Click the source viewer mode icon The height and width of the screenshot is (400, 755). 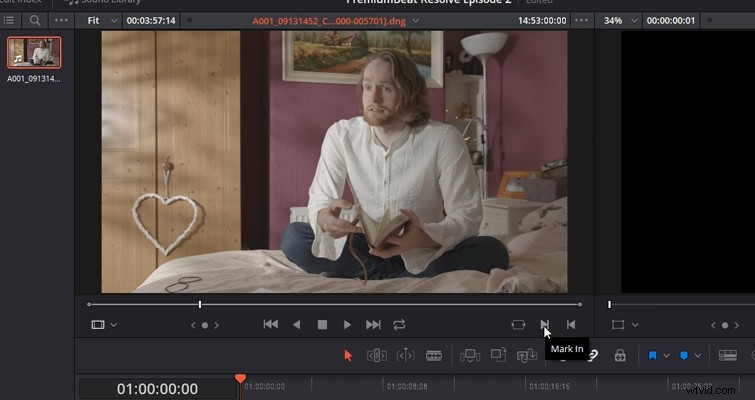pos(98,325)
